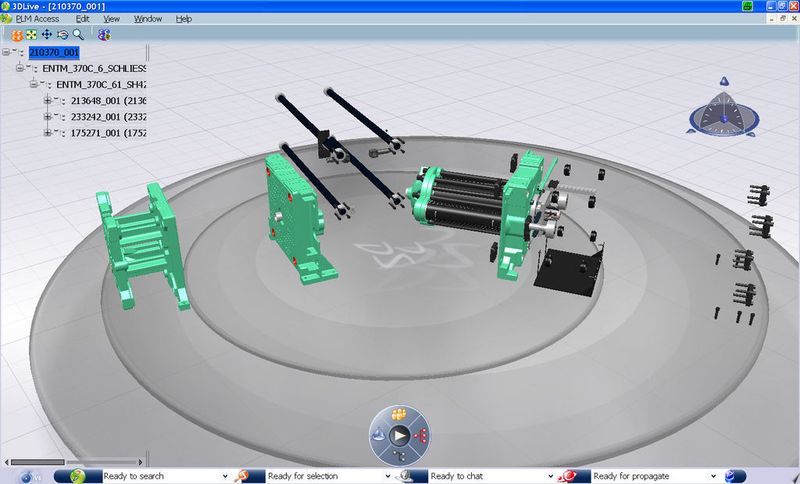The width and height of the screenshot is (800, 484).
Task: Choose the magnifier zoom tool
Action: pos(78,34)
